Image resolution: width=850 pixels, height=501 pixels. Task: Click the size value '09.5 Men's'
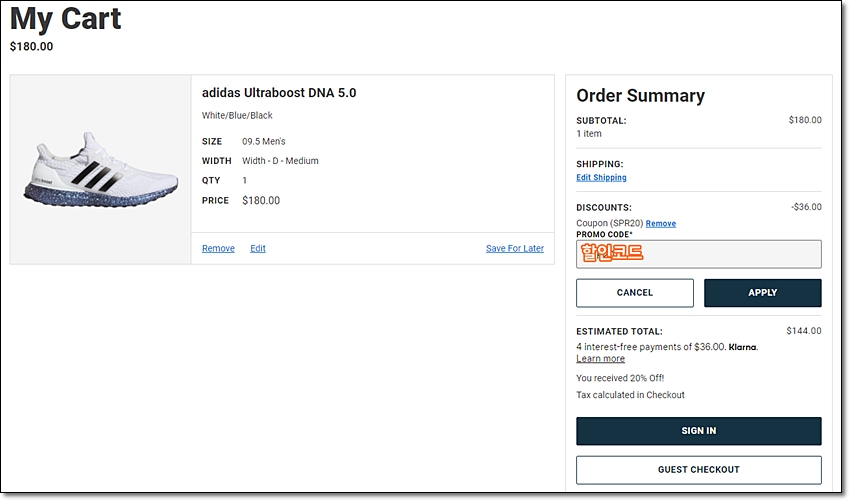pyautogui.click(x=263, y=142)
